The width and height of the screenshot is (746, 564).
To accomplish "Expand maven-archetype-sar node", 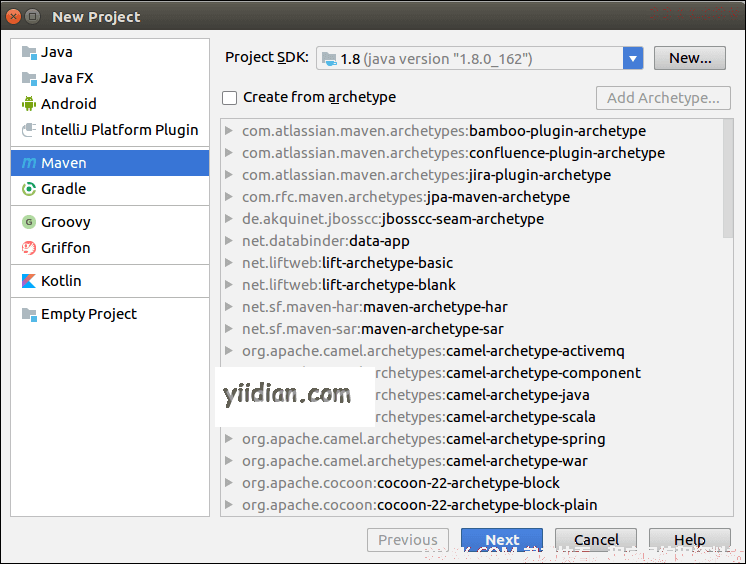I will [x=229, y=328].
